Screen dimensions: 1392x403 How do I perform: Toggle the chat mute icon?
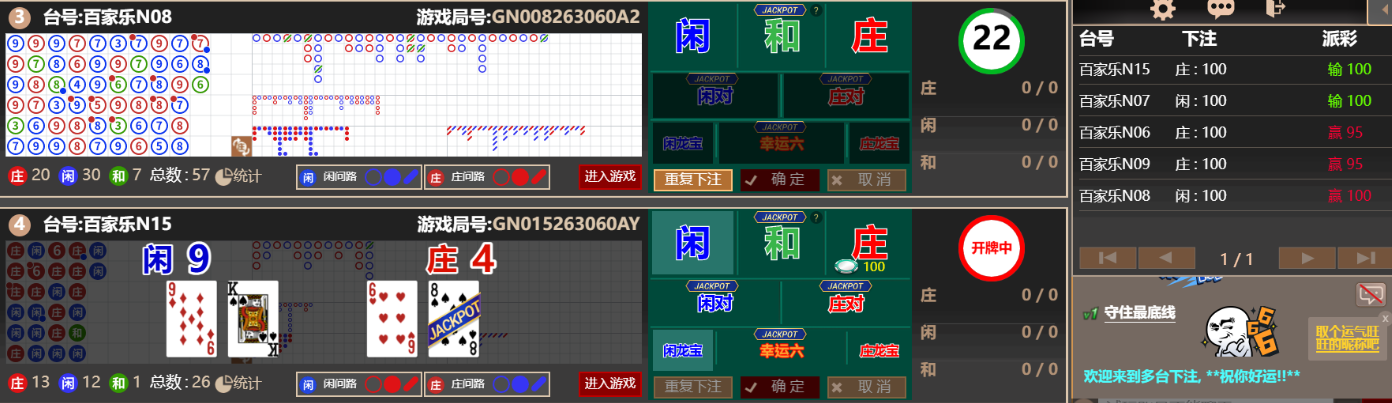click(x=1369, y=294)
